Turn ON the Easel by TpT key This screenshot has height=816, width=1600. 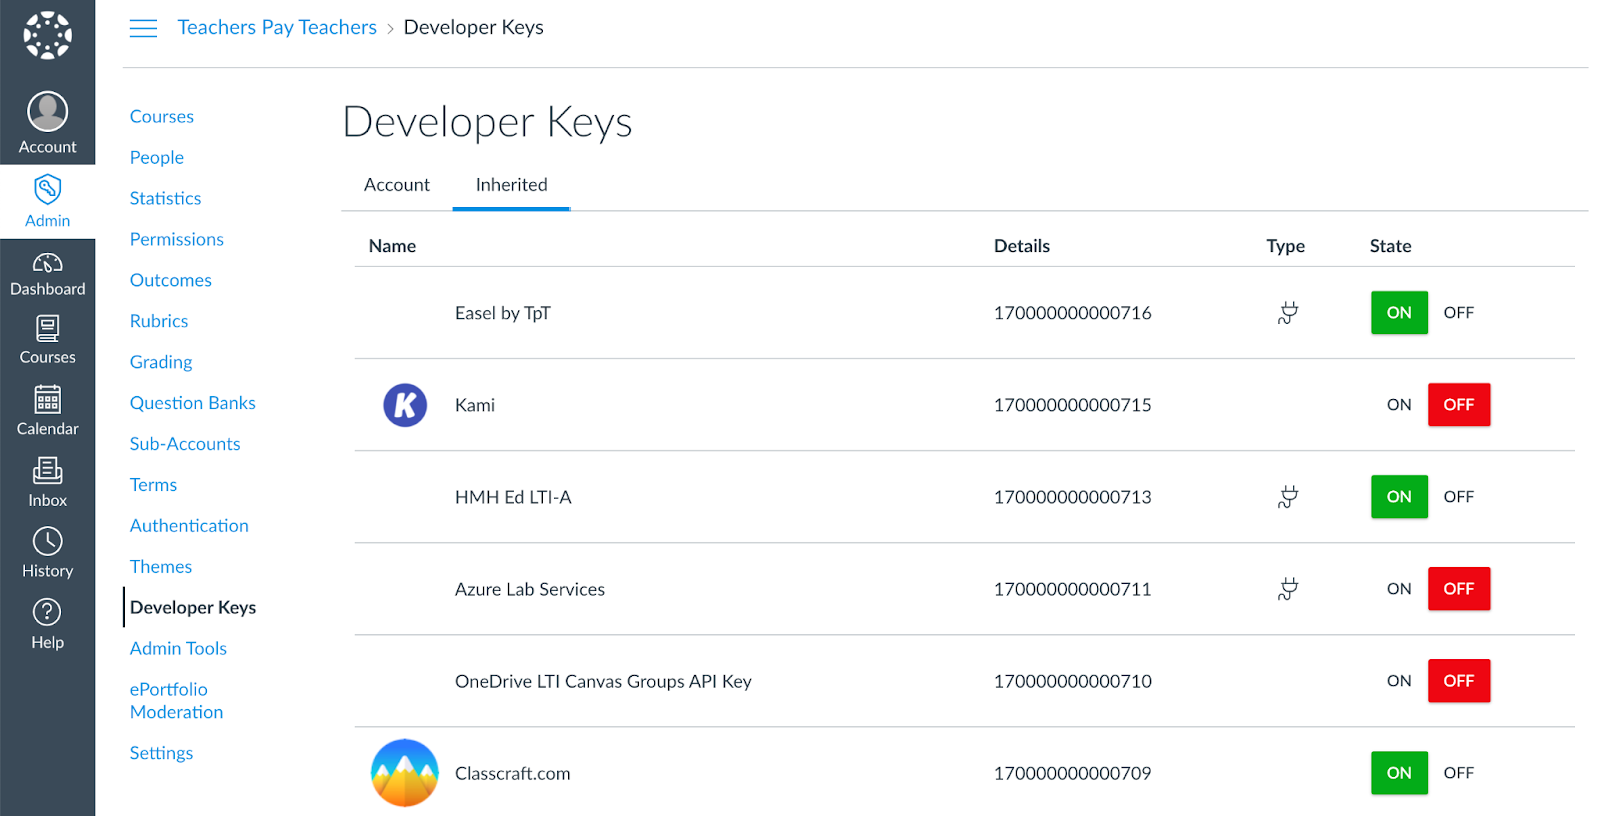(1399, 313)
